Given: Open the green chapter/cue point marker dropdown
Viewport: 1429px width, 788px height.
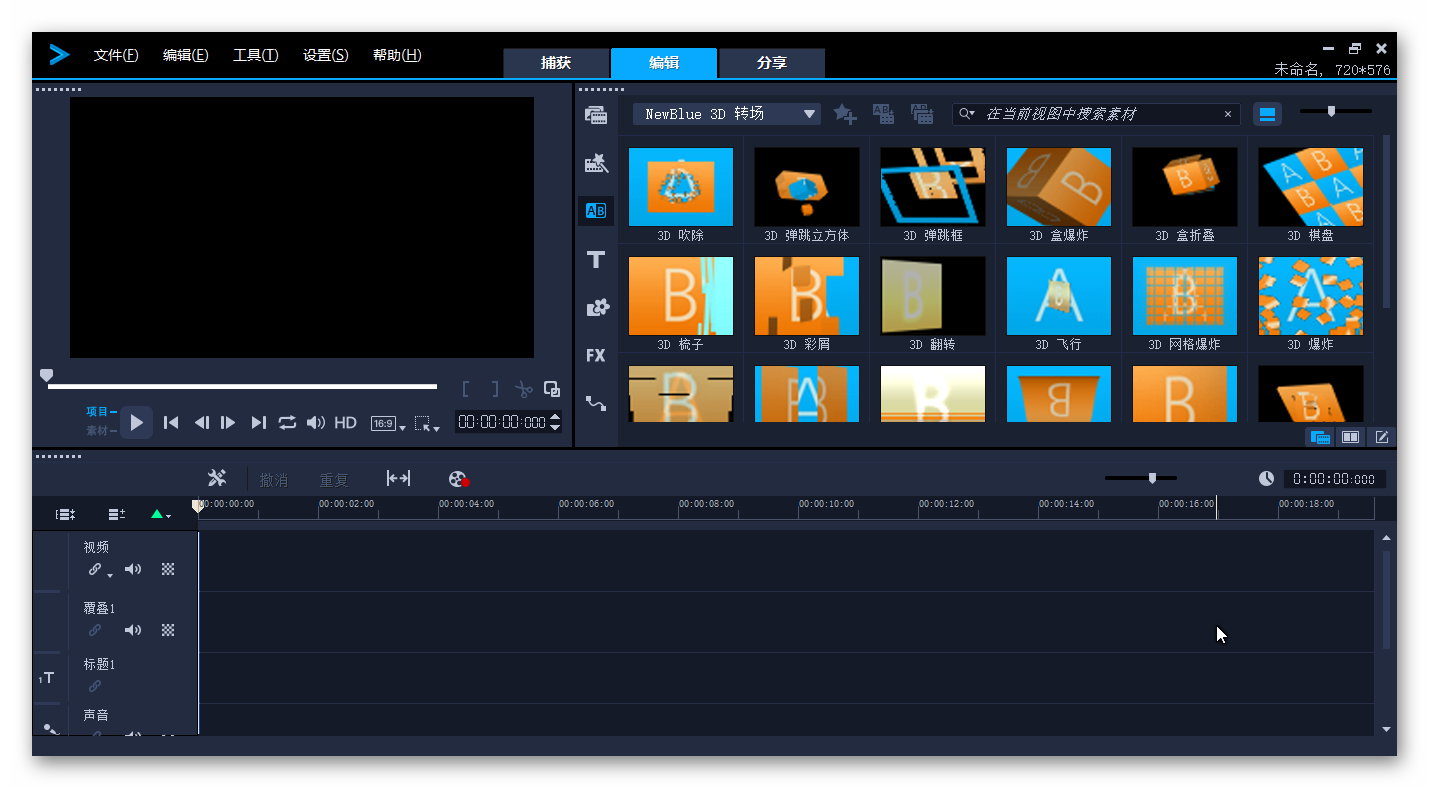Looking at the screenshot, I should [160, 514].
